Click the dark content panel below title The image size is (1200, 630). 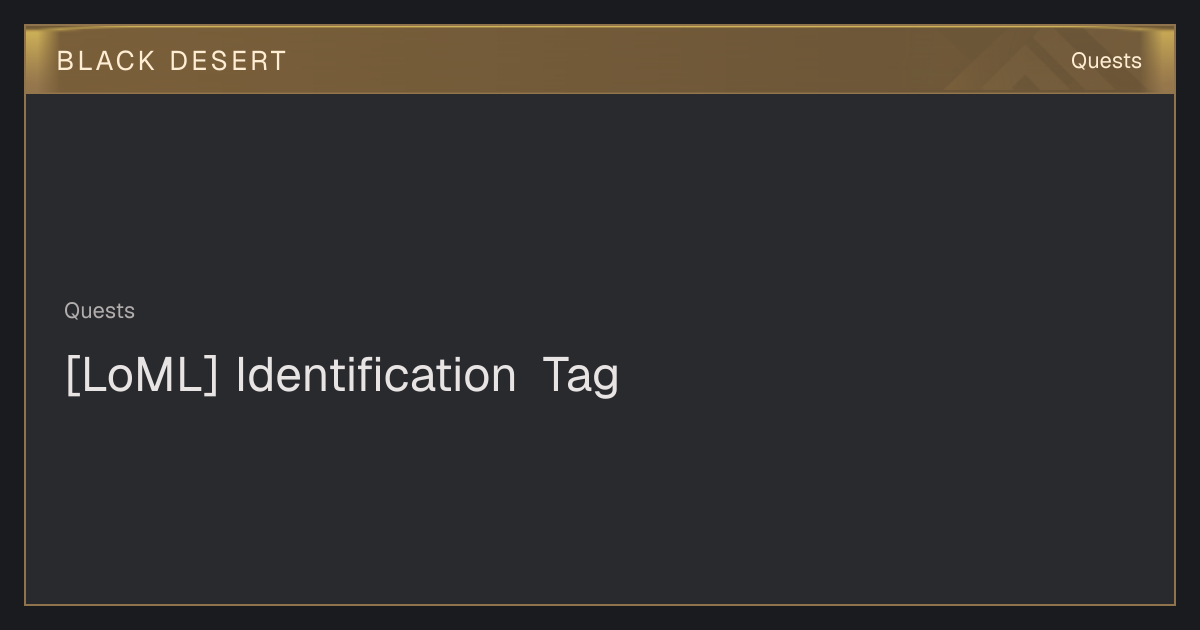[600, 500]
